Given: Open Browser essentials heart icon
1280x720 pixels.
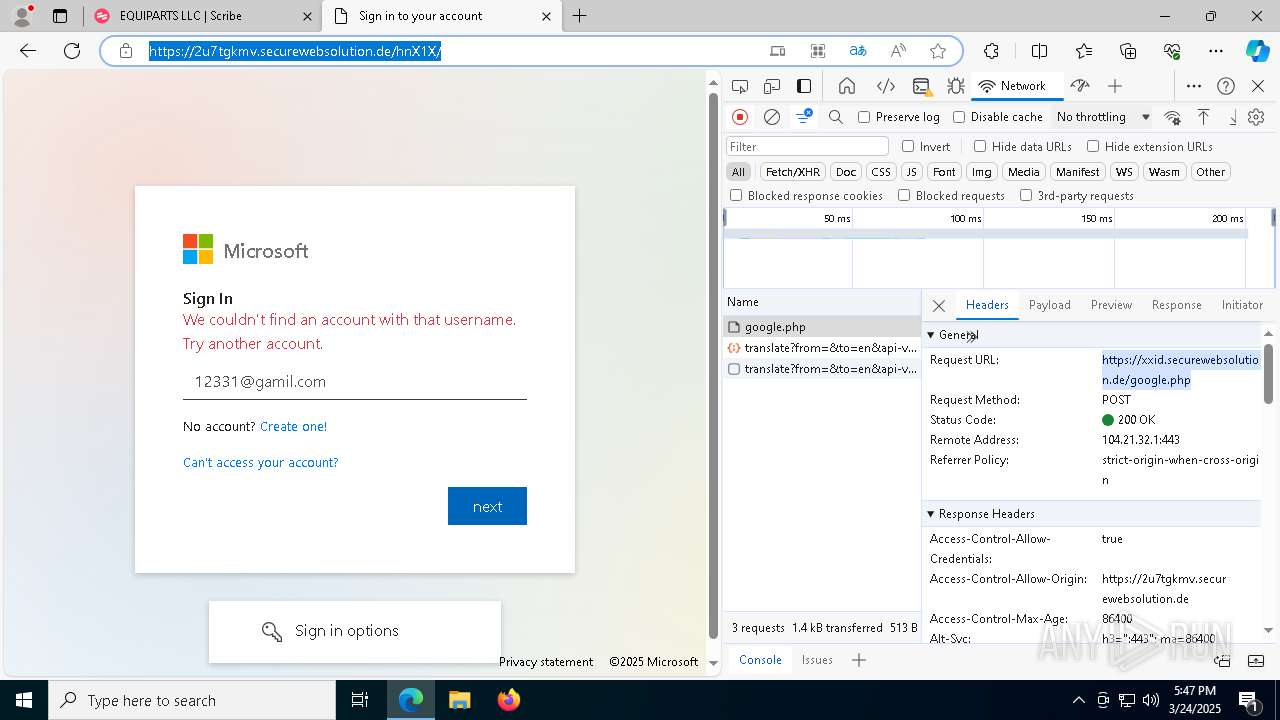Looking at the screenshot, I should pyautogui.click(x=1172, y=51).
